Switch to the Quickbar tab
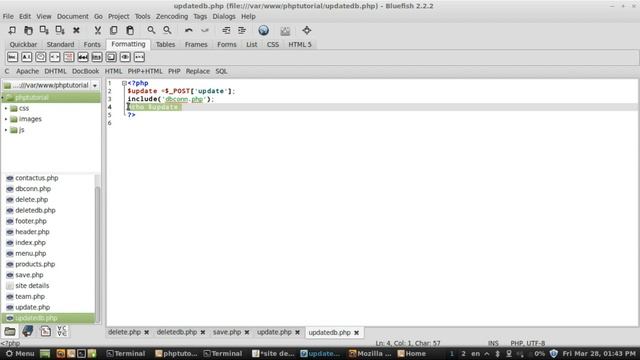Image resolution: width=640 pixels, height=360 pixels. tap(23, 44)
